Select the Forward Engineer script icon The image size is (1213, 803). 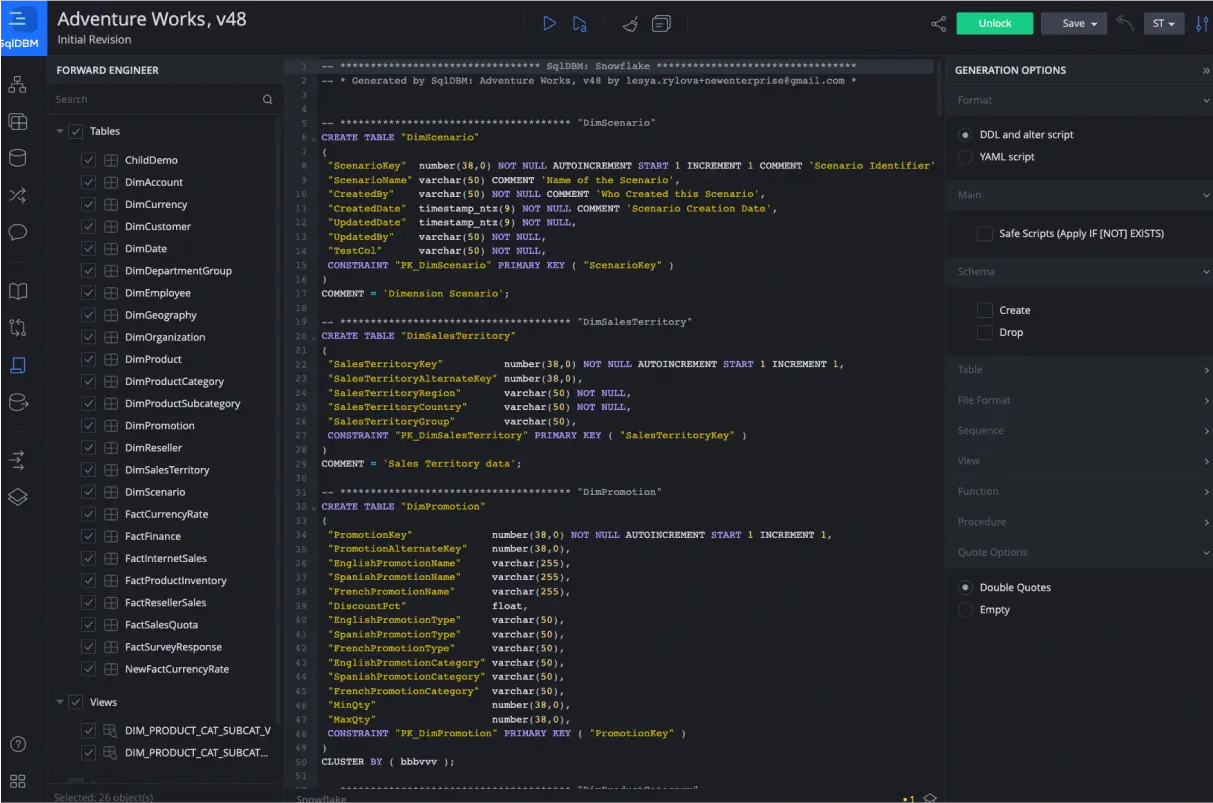(17, 365)
